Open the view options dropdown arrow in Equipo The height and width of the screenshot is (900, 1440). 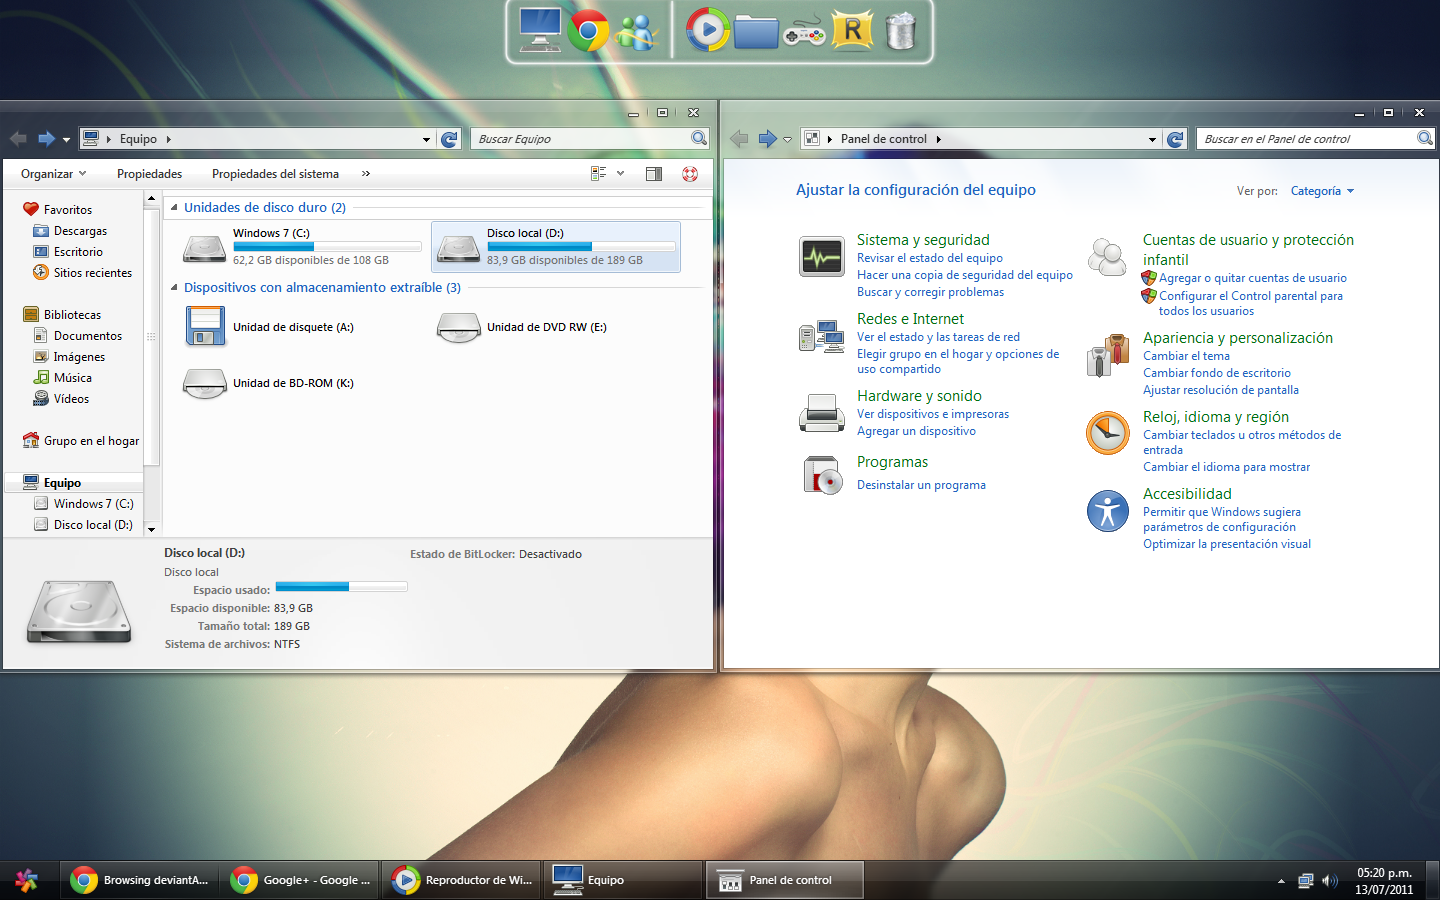pos(620,174)
